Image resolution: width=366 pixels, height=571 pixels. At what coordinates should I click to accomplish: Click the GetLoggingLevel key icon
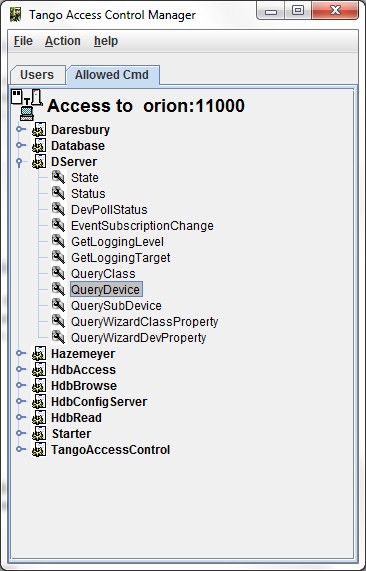(x=58, y=241)
